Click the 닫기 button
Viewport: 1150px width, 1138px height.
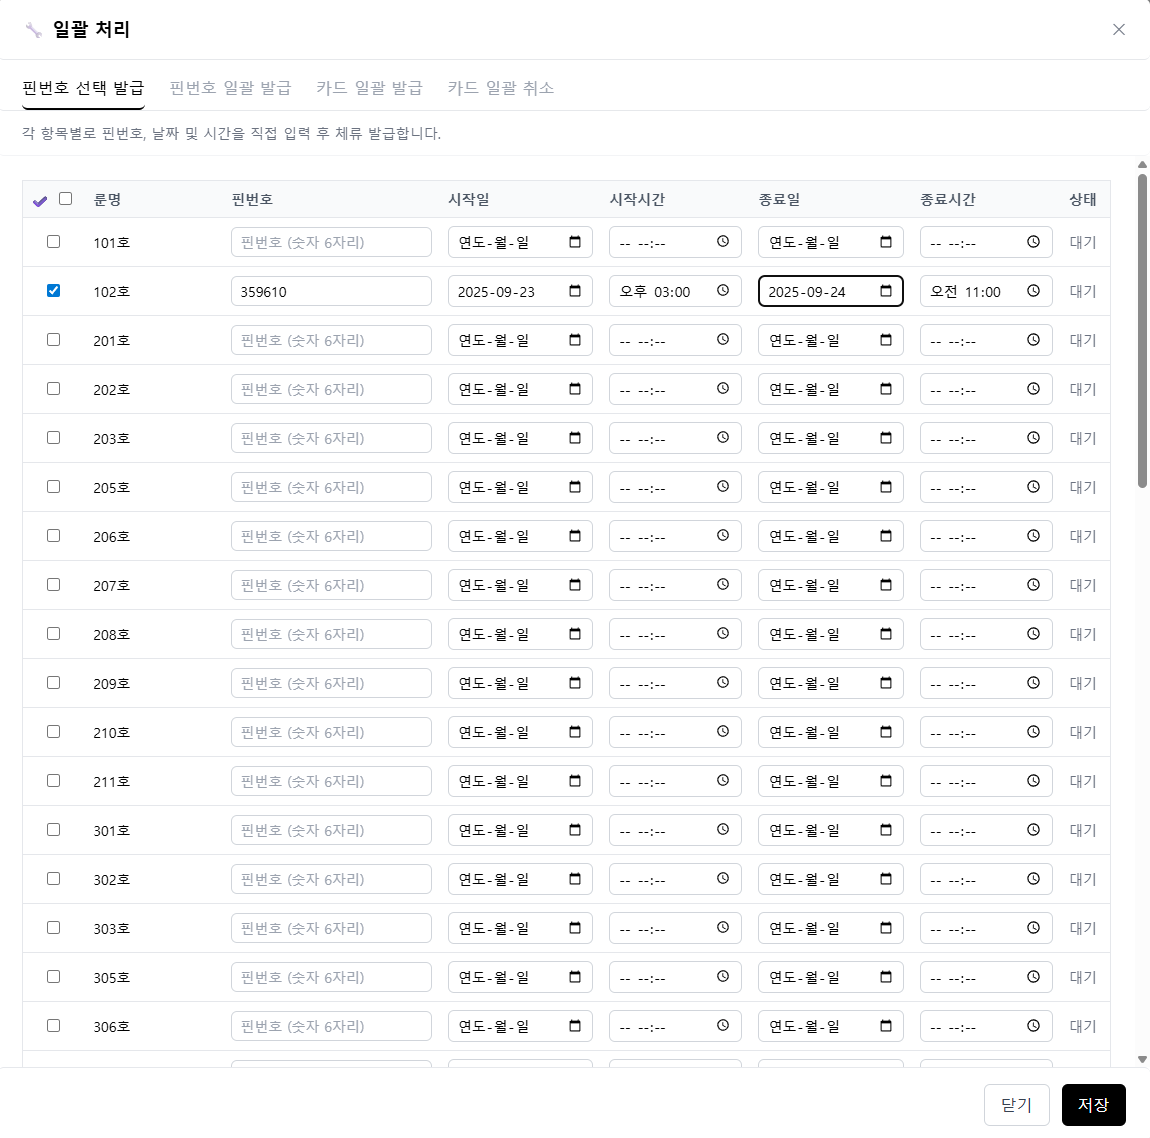coord(1016,1105)
